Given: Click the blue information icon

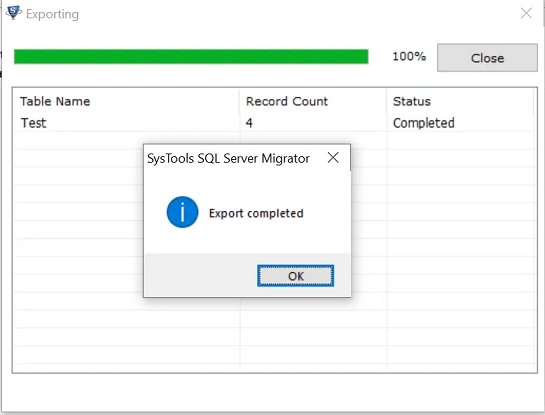Looking at the screenshot, I should tap(182, 212).
